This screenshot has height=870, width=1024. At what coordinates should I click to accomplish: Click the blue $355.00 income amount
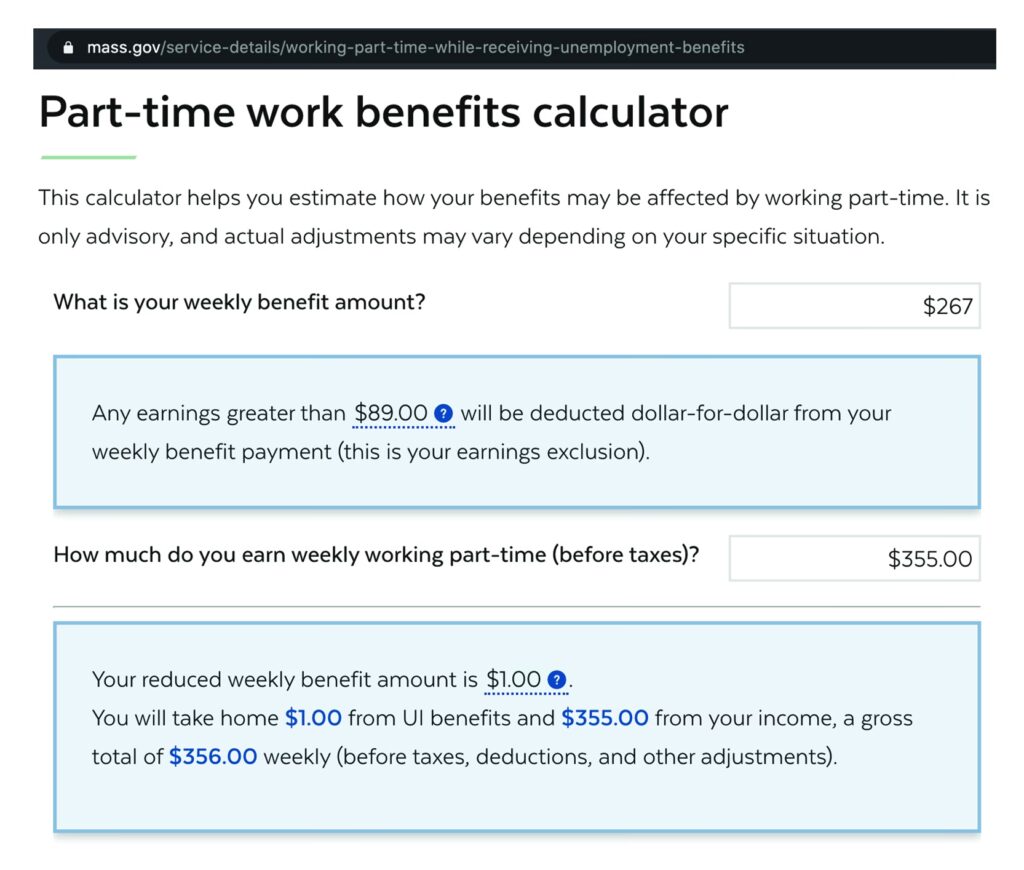tap(605, 718)
